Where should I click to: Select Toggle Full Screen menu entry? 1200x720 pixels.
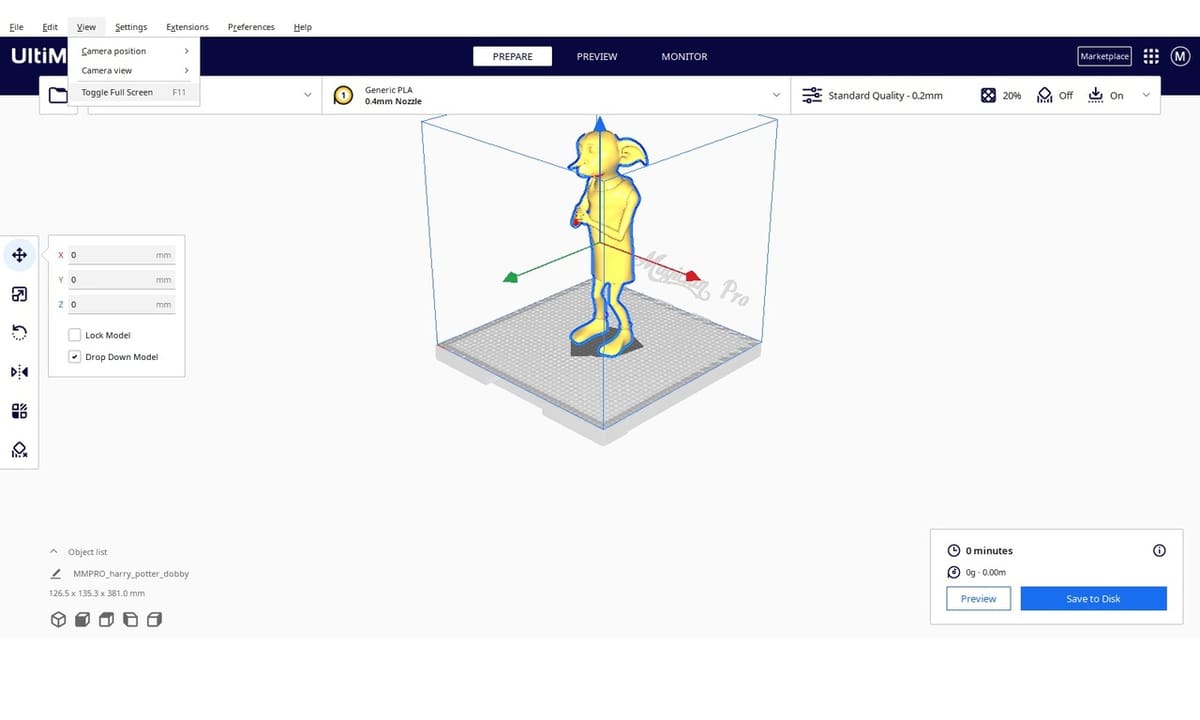tap(134, 92)
